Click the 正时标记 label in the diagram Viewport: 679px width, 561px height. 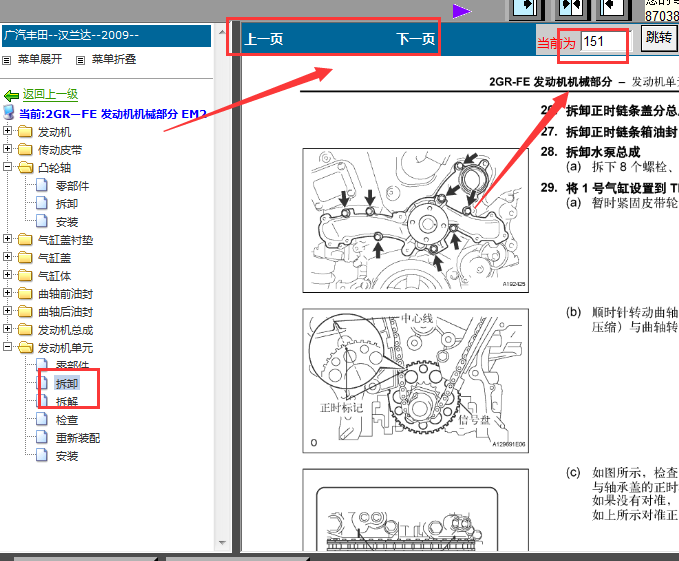(x=341, y=408)
